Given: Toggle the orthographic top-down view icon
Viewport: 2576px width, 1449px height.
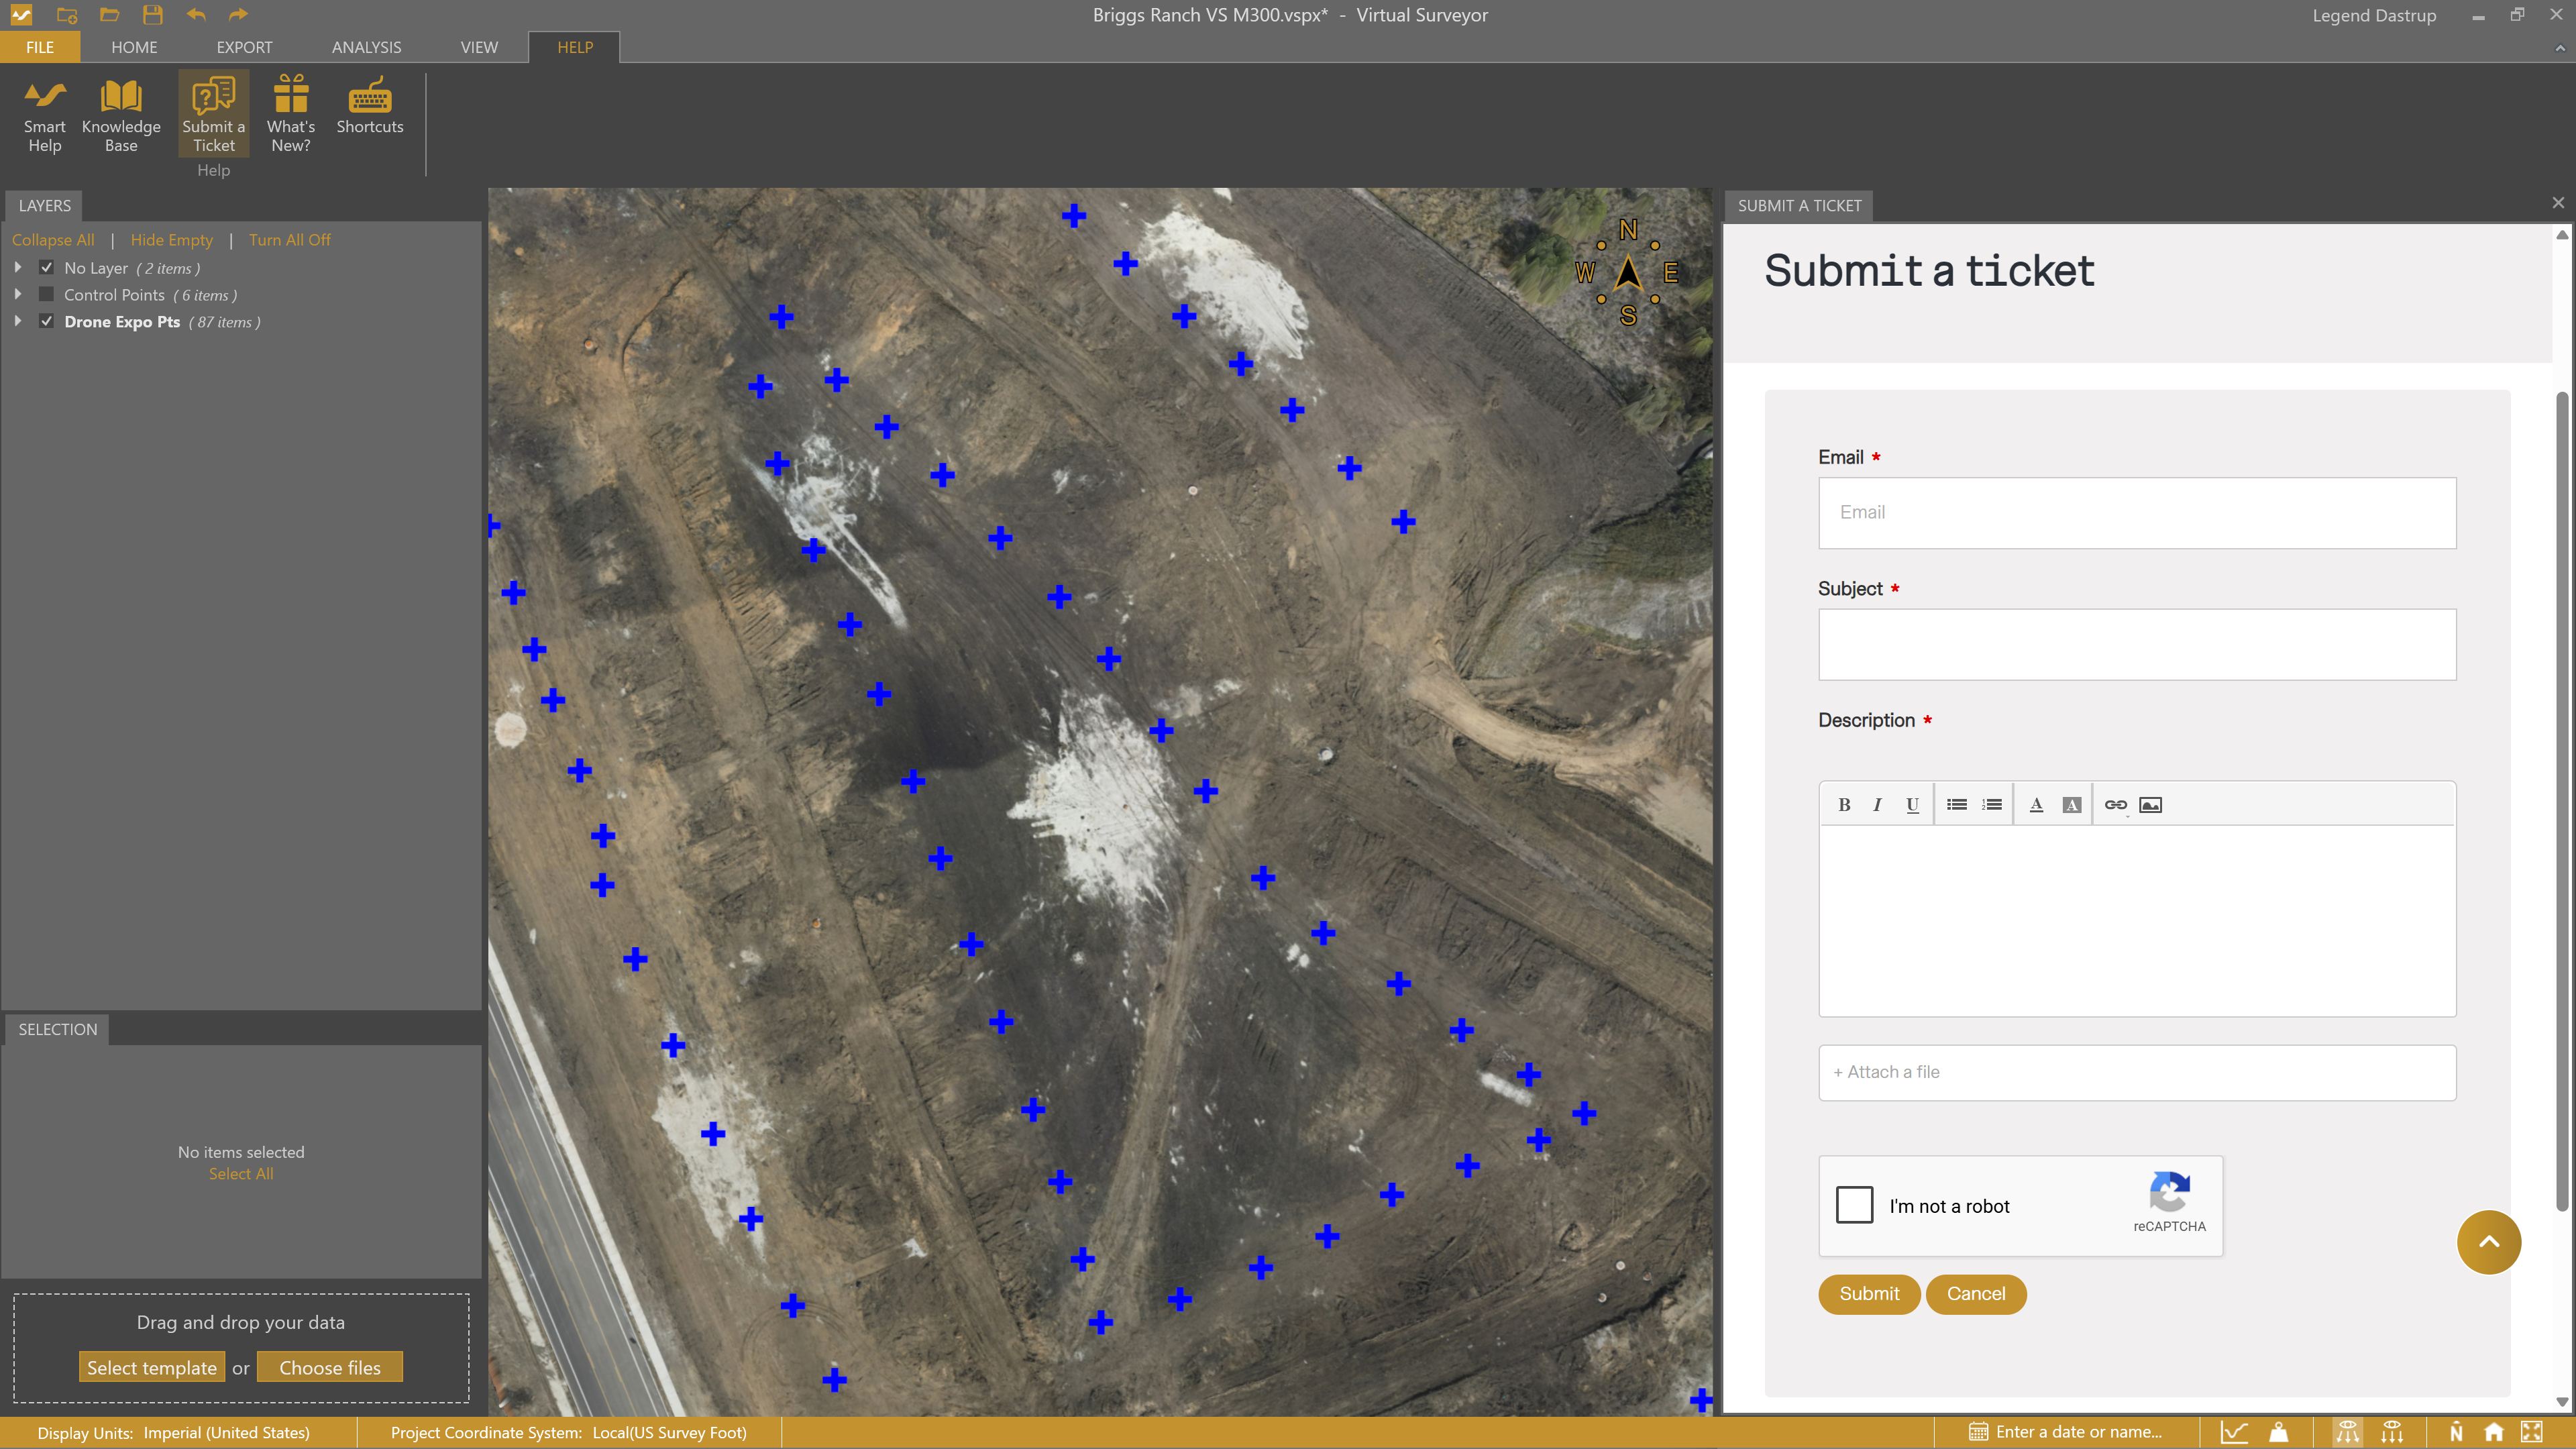Looking at the screenshot, I should [x=2391, y=1432].
